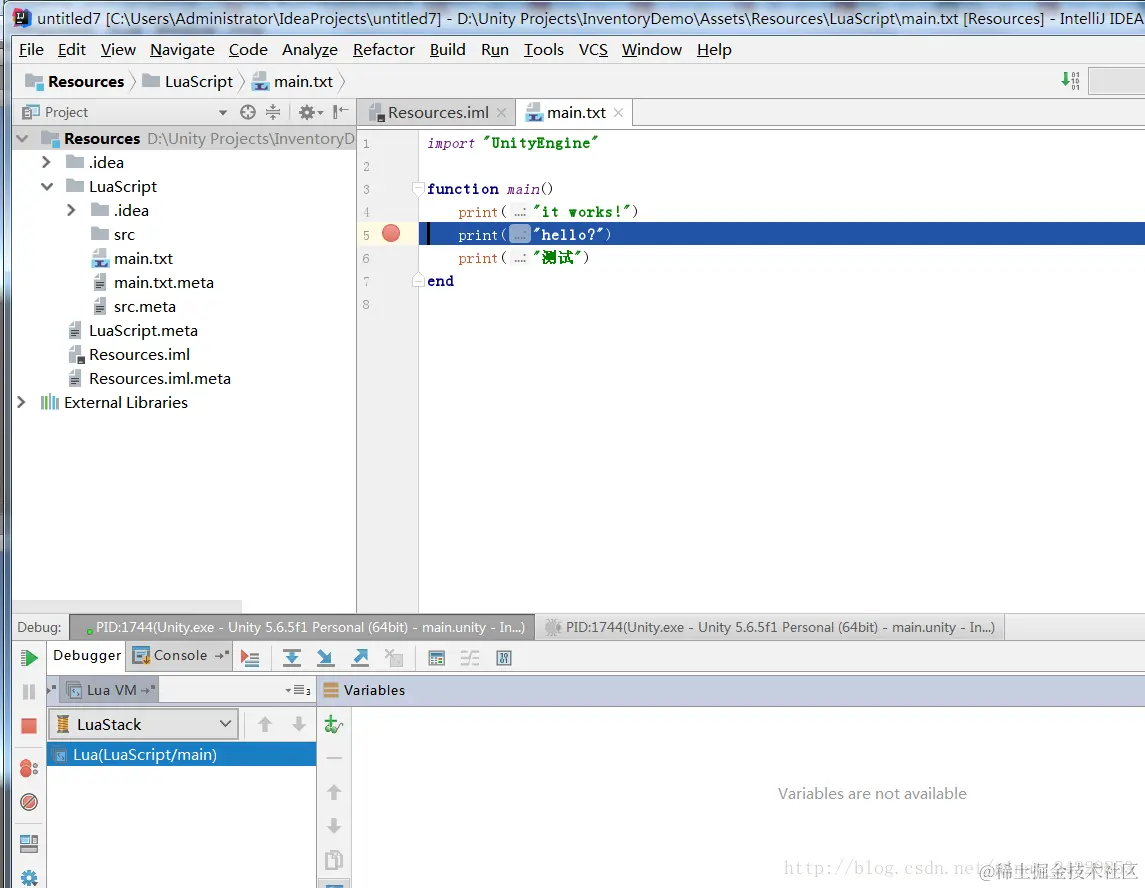Restore debug layout icon
Viewport: 1145px width, 888px height.
pyautogui.click(x=29, y=843)
